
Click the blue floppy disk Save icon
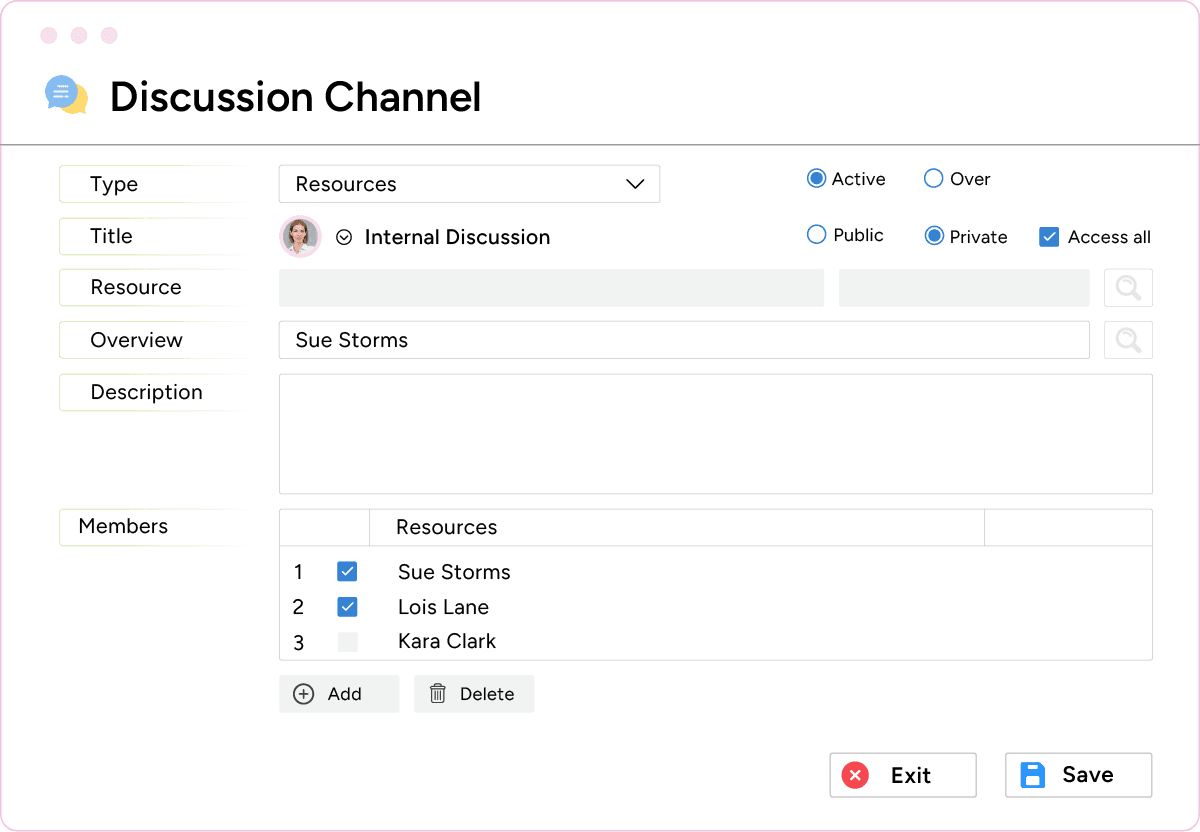pyautogui.click(x=1032, y=775)
